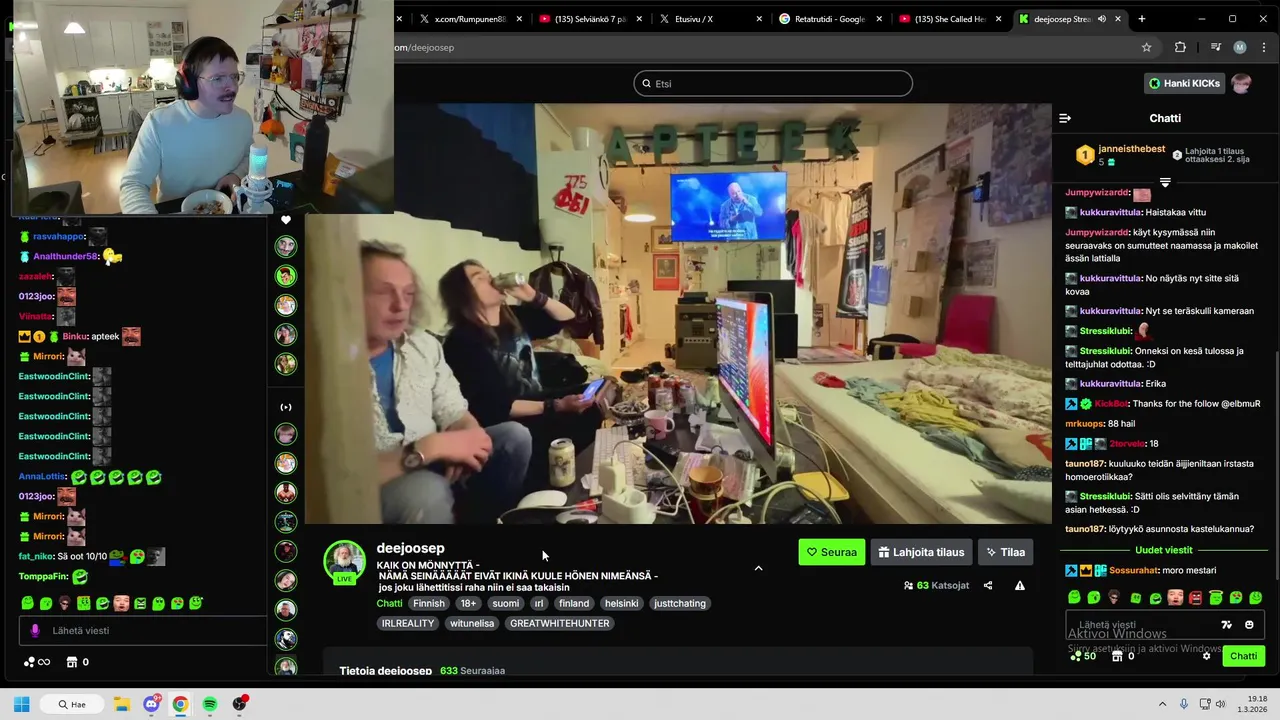Click the GREATWHITEHUNTER tag
Image resolution: width=1280 pixels, height=720 pixels.
[x=559, y=623]
